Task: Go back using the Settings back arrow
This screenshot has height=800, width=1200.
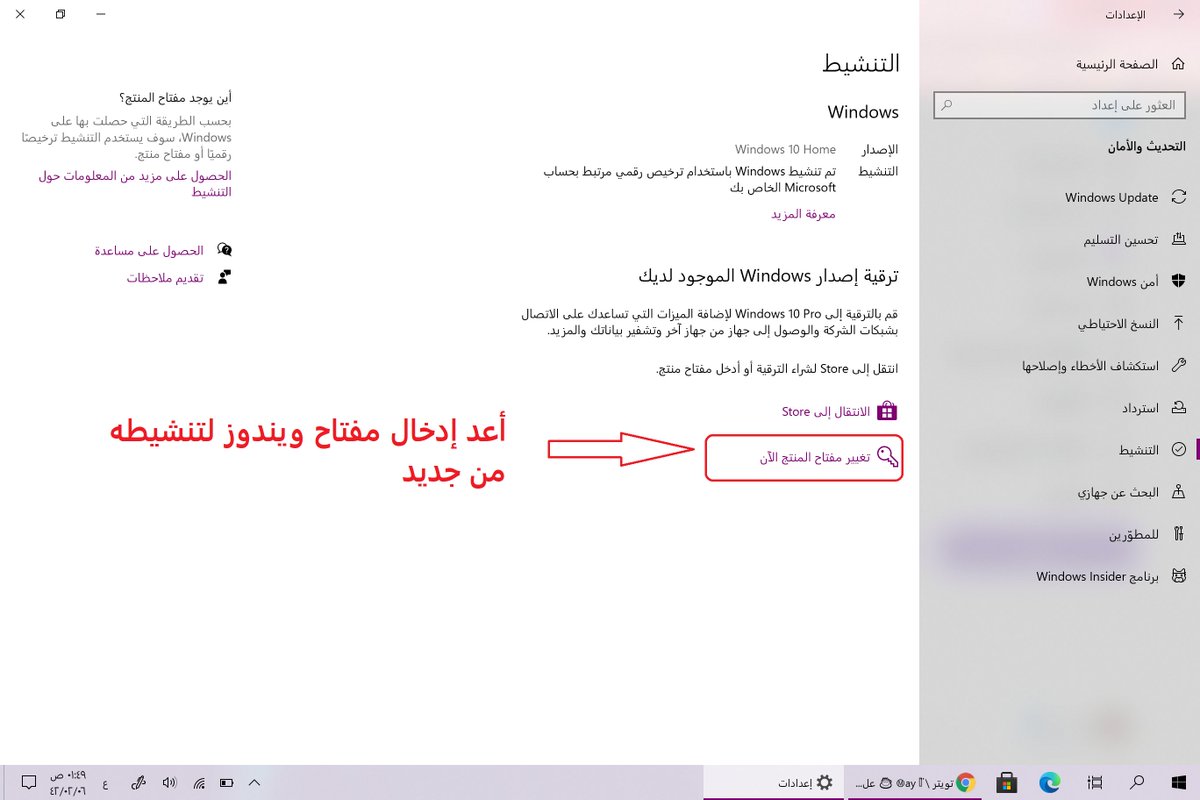Action: coord(1177,15)
